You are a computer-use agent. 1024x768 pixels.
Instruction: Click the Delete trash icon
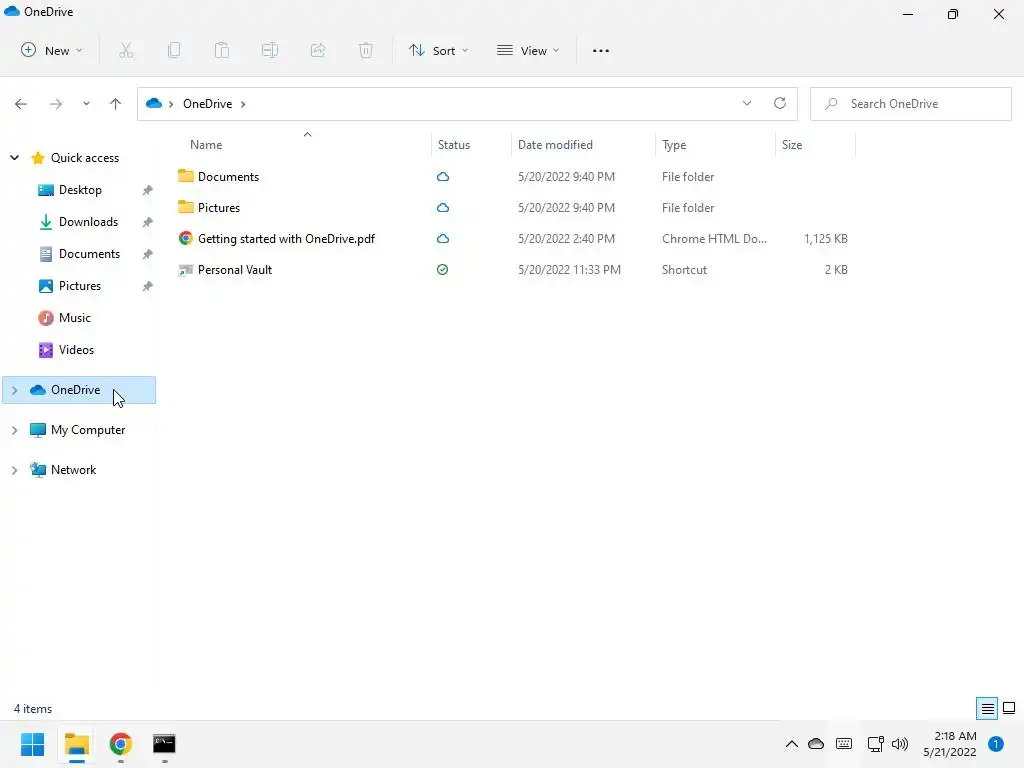[x=366, y=50]
